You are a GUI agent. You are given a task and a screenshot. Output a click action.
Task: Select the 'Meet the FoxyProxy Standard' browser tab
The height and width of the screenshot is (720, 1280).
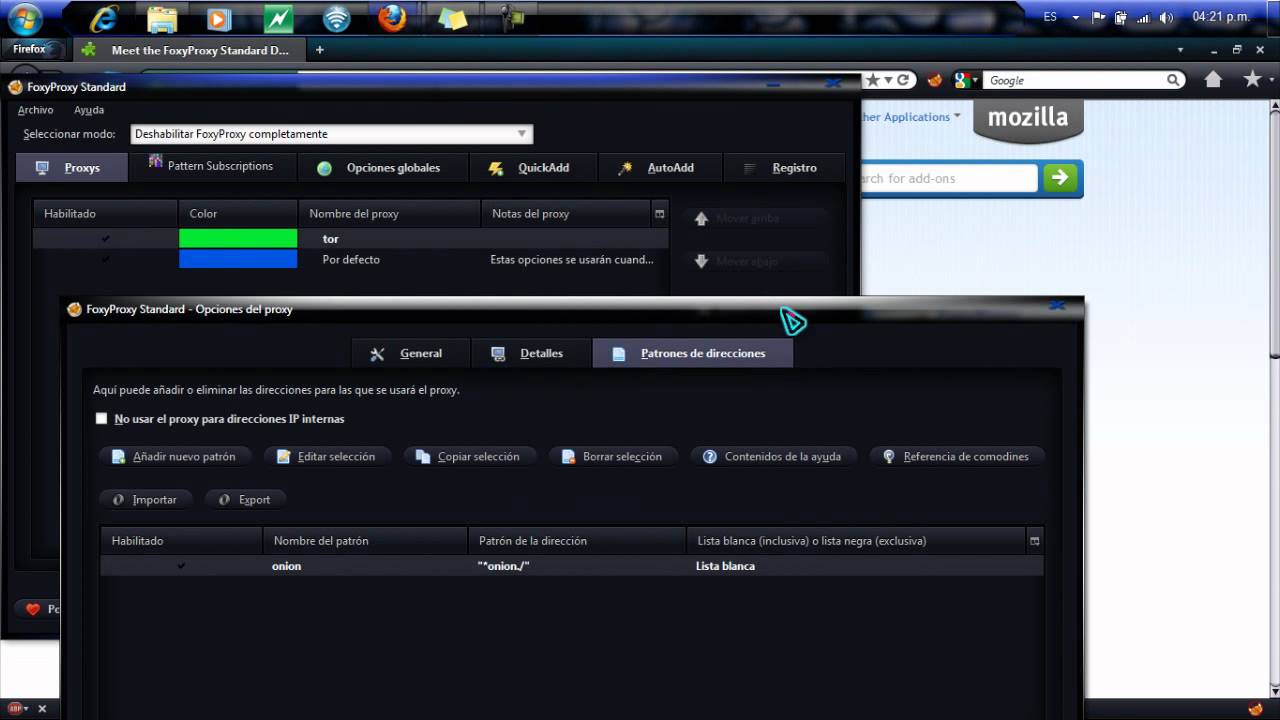click(188, 50)
